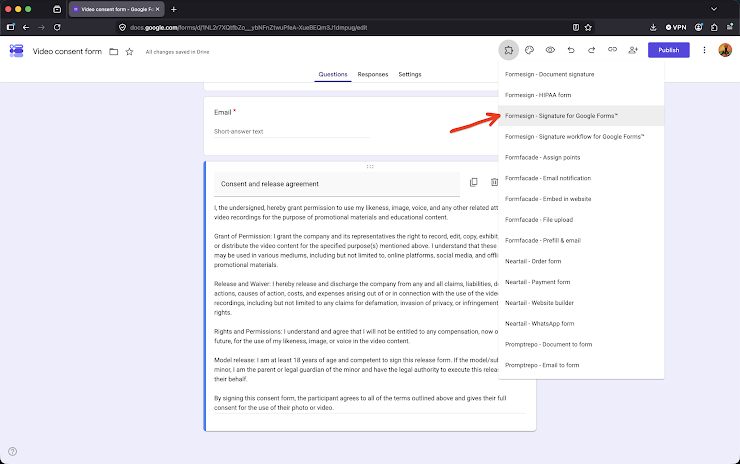This screenshot has width=740, height=464.
Task: Select Promptrepo - Document to form
Action: point(581,344)
